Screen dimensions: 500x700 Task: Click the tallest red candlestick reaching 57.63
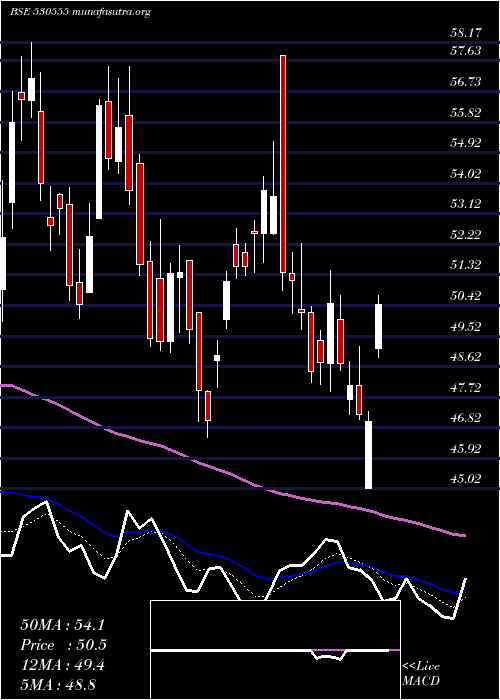(x=283, y=164)
